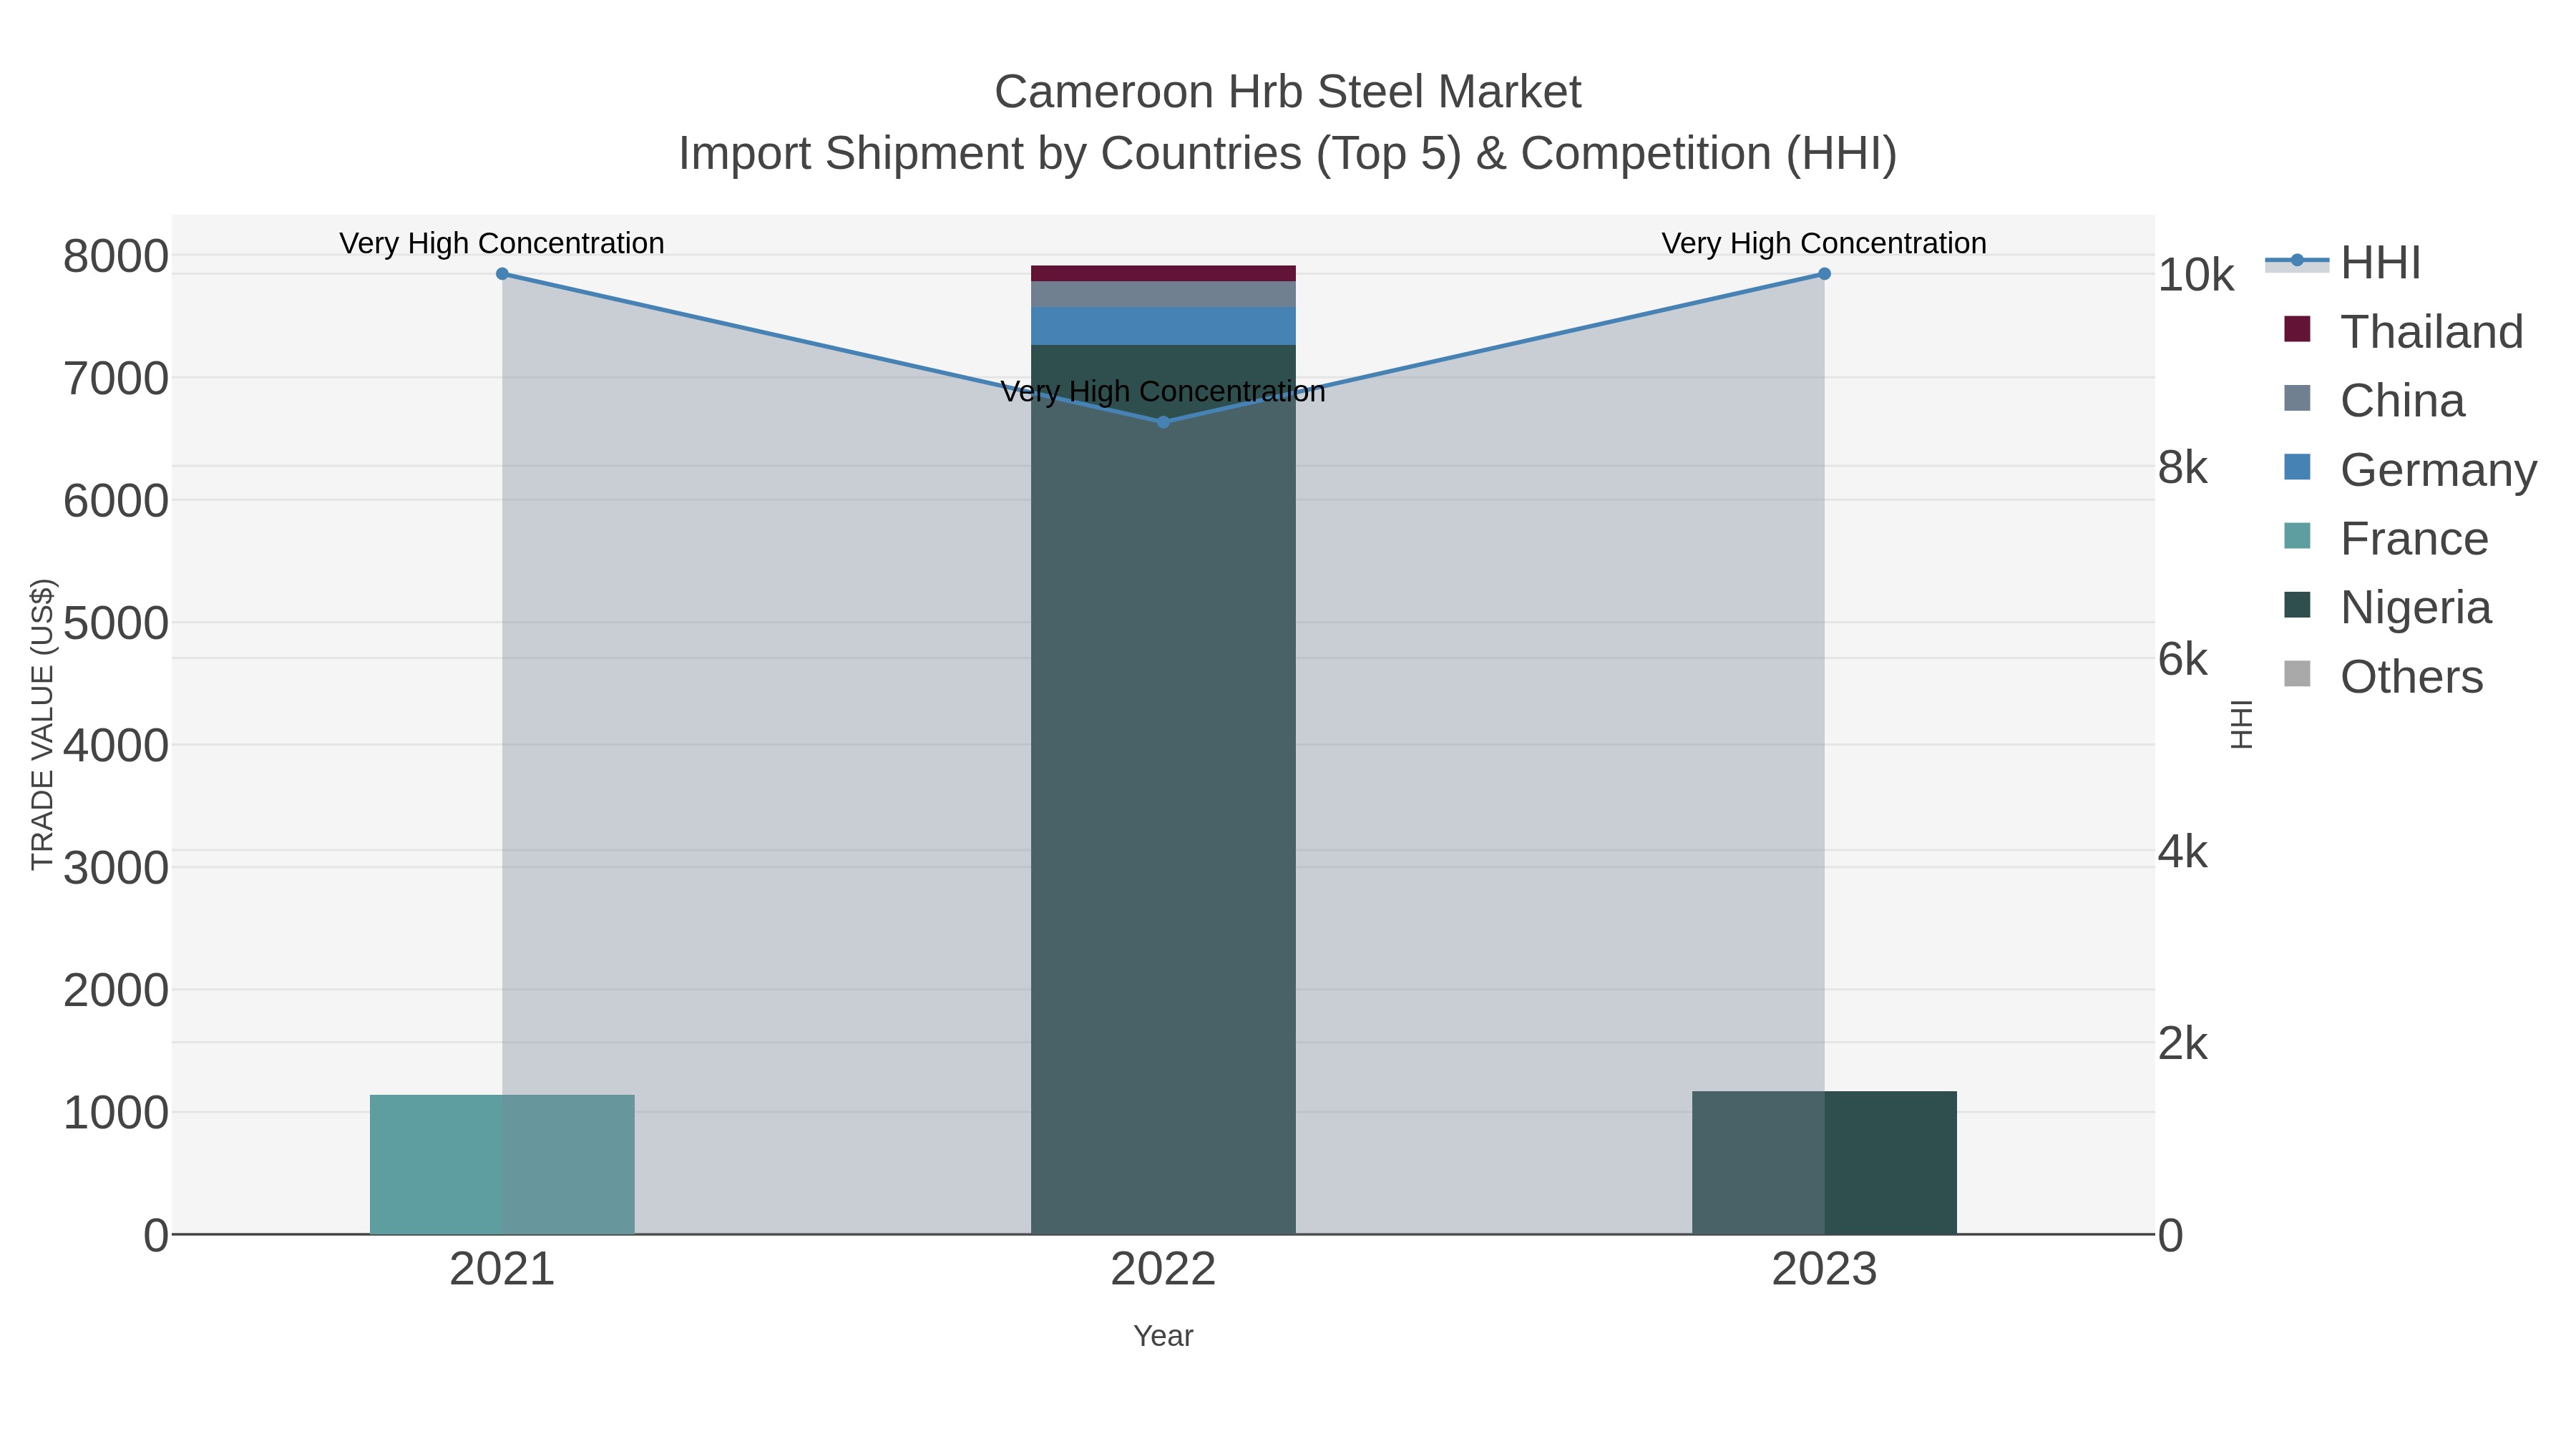Click the Germany legend color swatch

pos(2298,467)
